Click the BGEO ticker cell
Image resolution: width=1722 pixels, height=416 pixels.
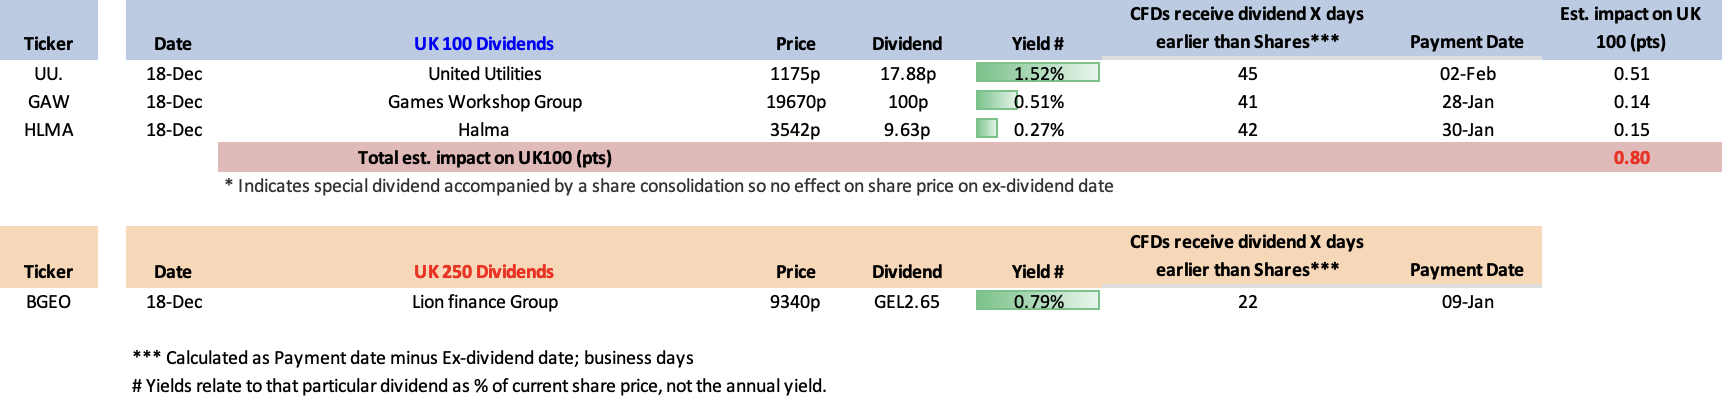(48, 302)
